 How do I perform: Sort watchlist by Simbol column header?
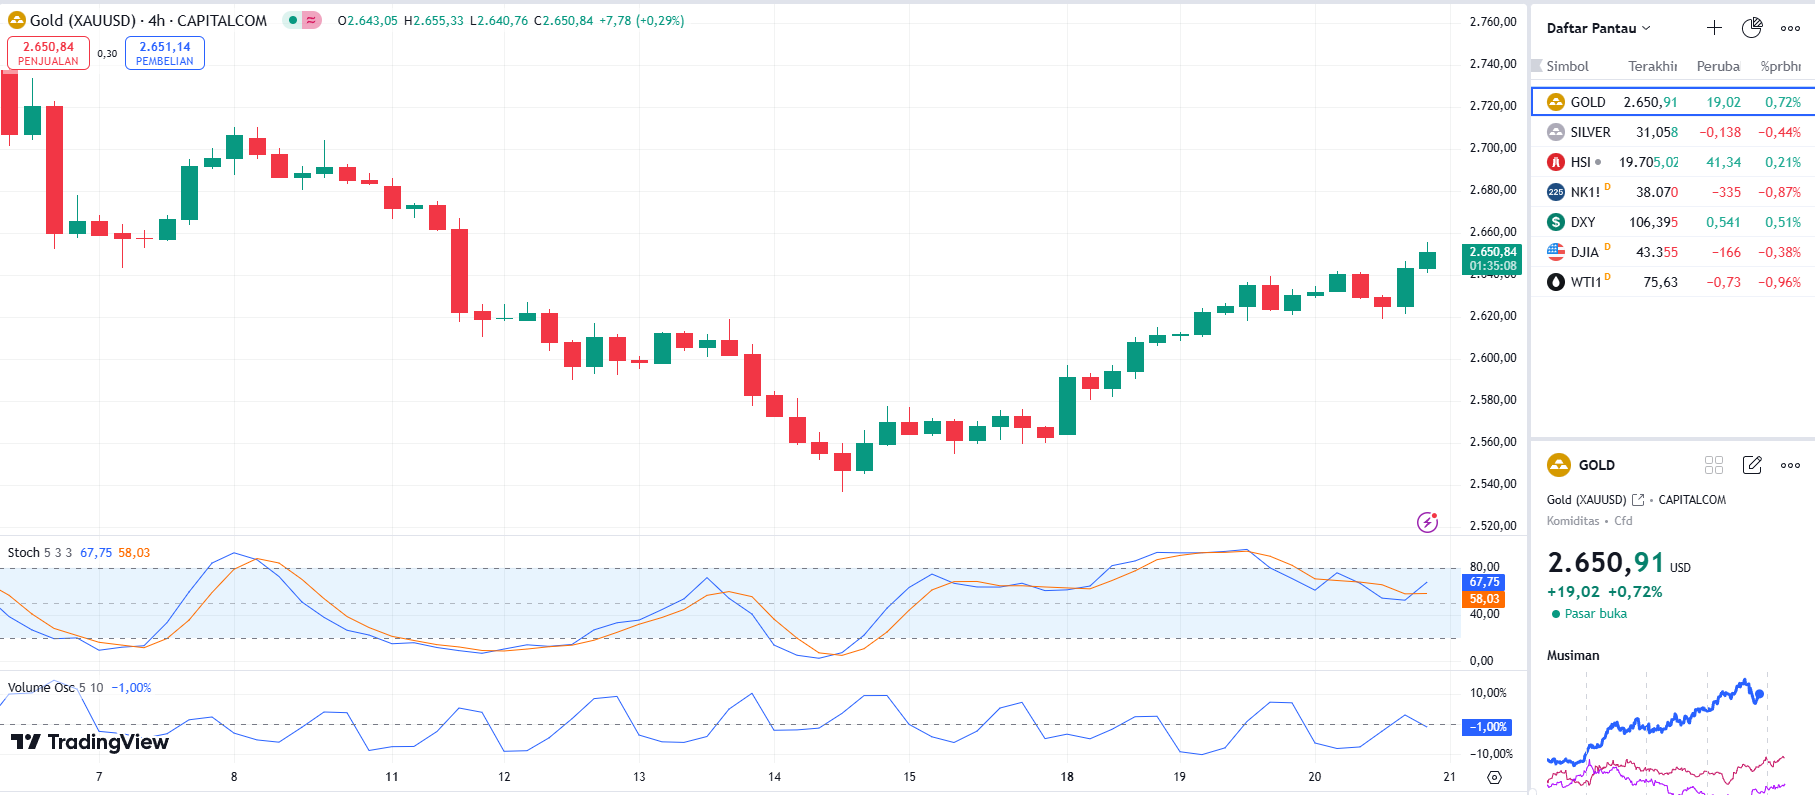[x=1567, y=66]
